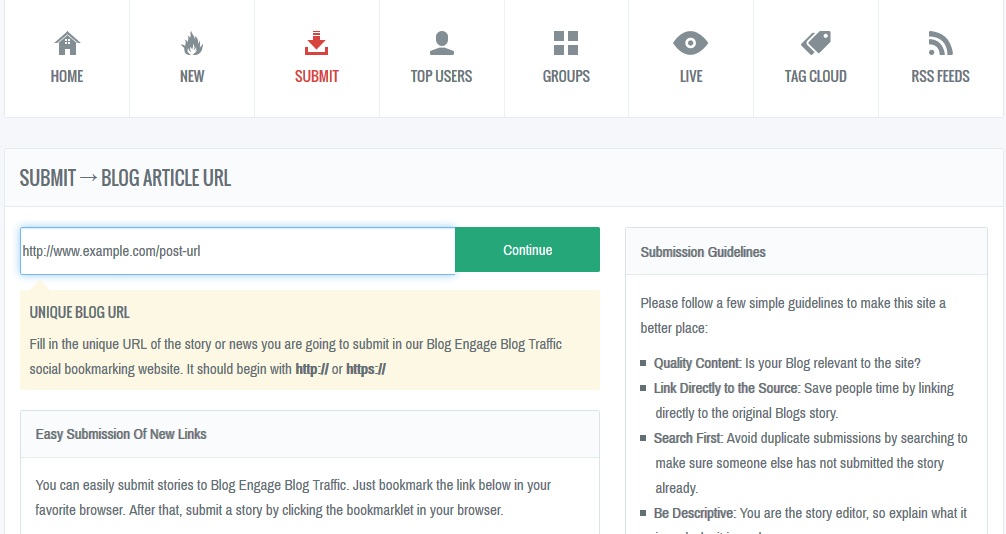
Task: Click the Submission Guidelines panel header
Action: click(x=703, y=252)
